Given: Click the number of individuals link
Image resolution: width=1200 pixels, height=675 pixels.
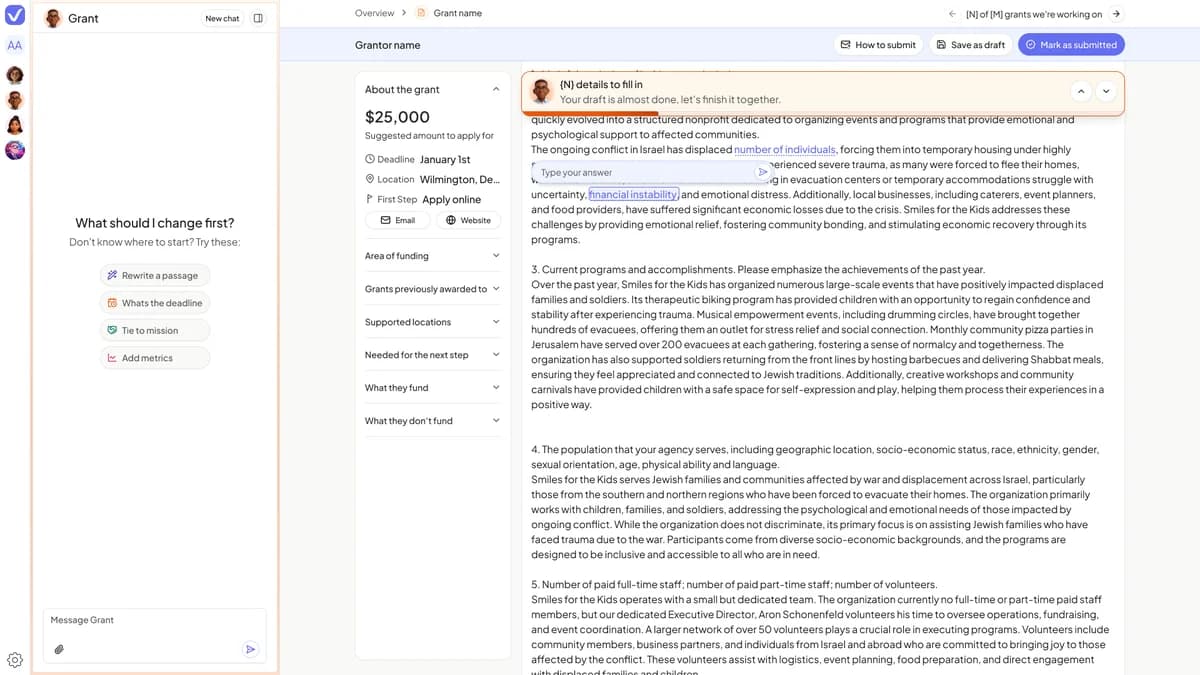Looking at the screenshot, I should [785, 150].
